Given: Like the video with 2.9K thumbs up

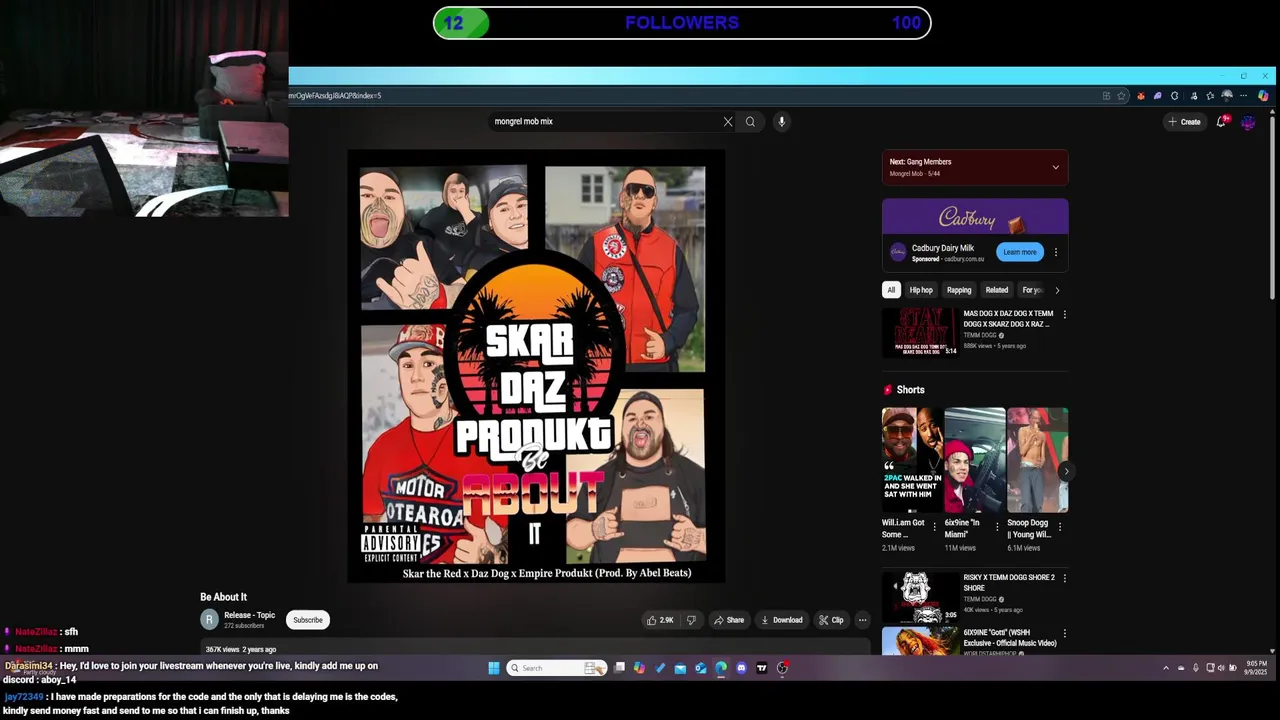Looking at the screenshot, I should [x=660, y=620].
